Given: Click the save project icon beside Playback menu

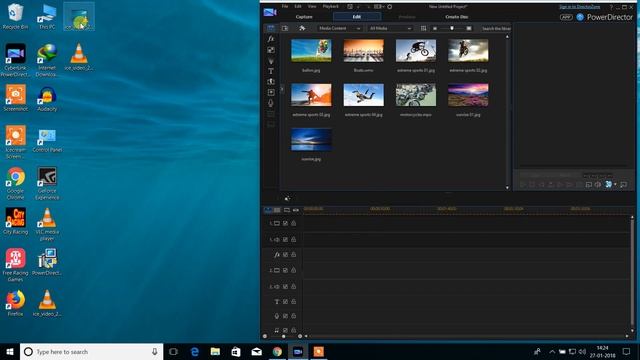Looking at the screenshot, I should tap(350, 7).
